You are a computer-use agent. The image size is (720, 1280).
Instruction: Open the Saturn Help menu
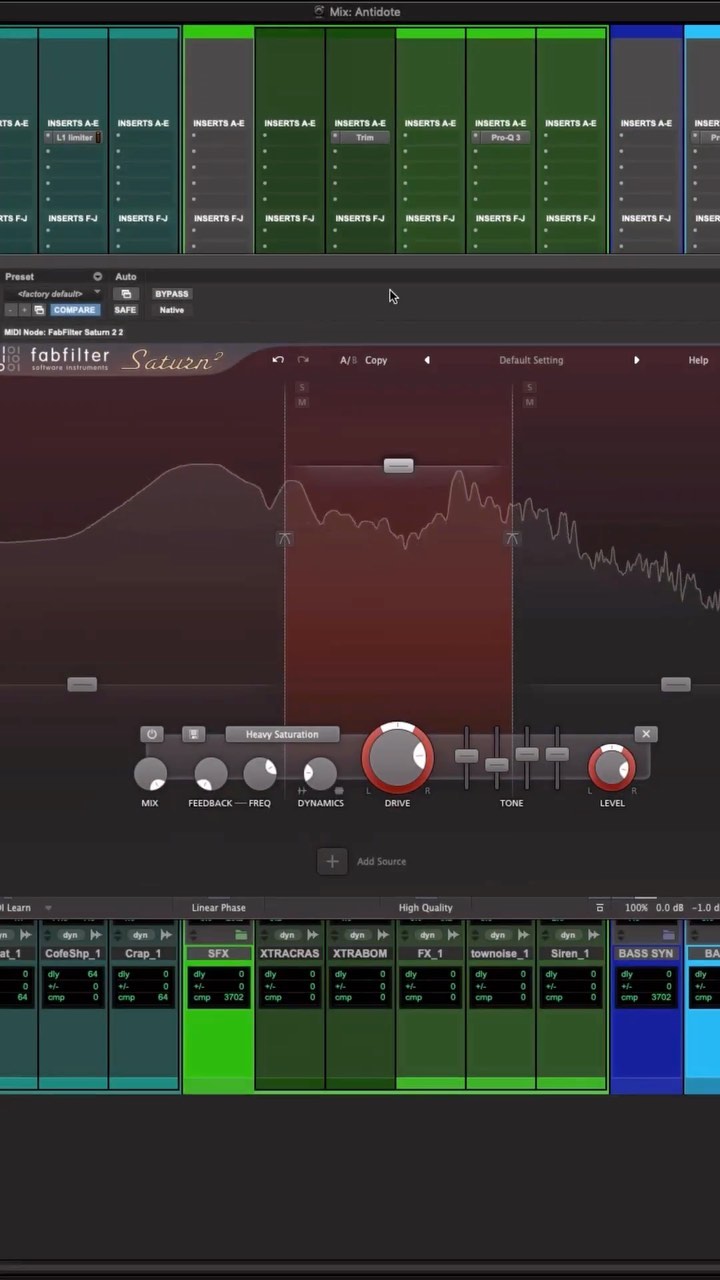point(698,360)
